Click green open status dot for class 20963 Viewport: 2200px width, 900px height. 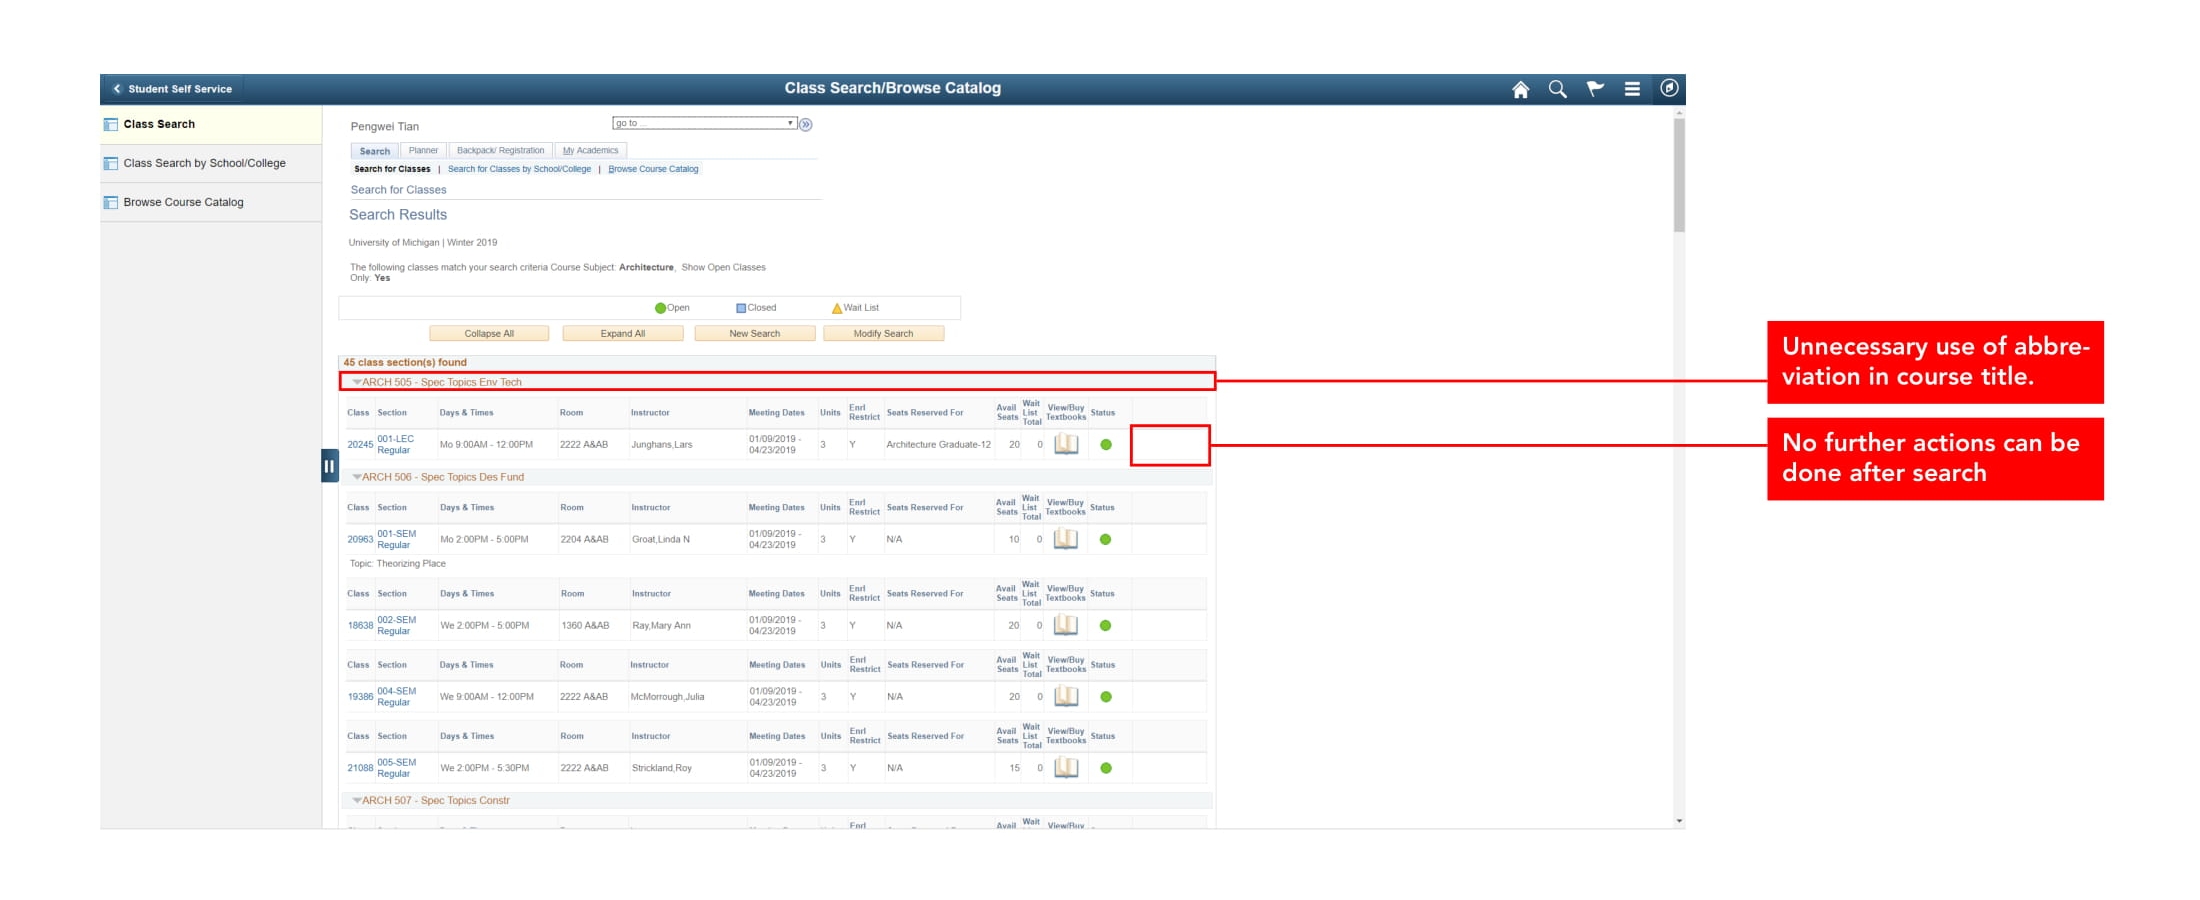click(1106, 539)
